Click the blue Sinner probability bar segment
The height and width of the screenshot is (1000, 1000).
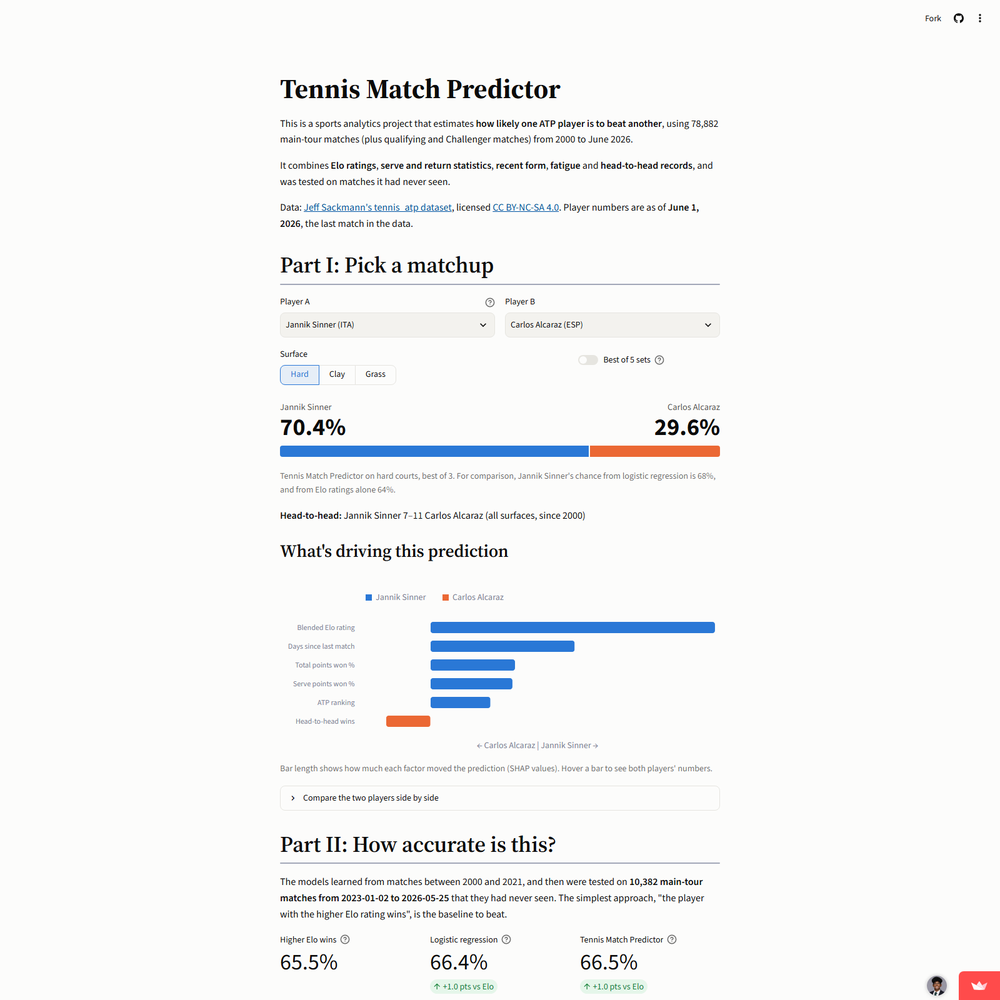[434, 452]
